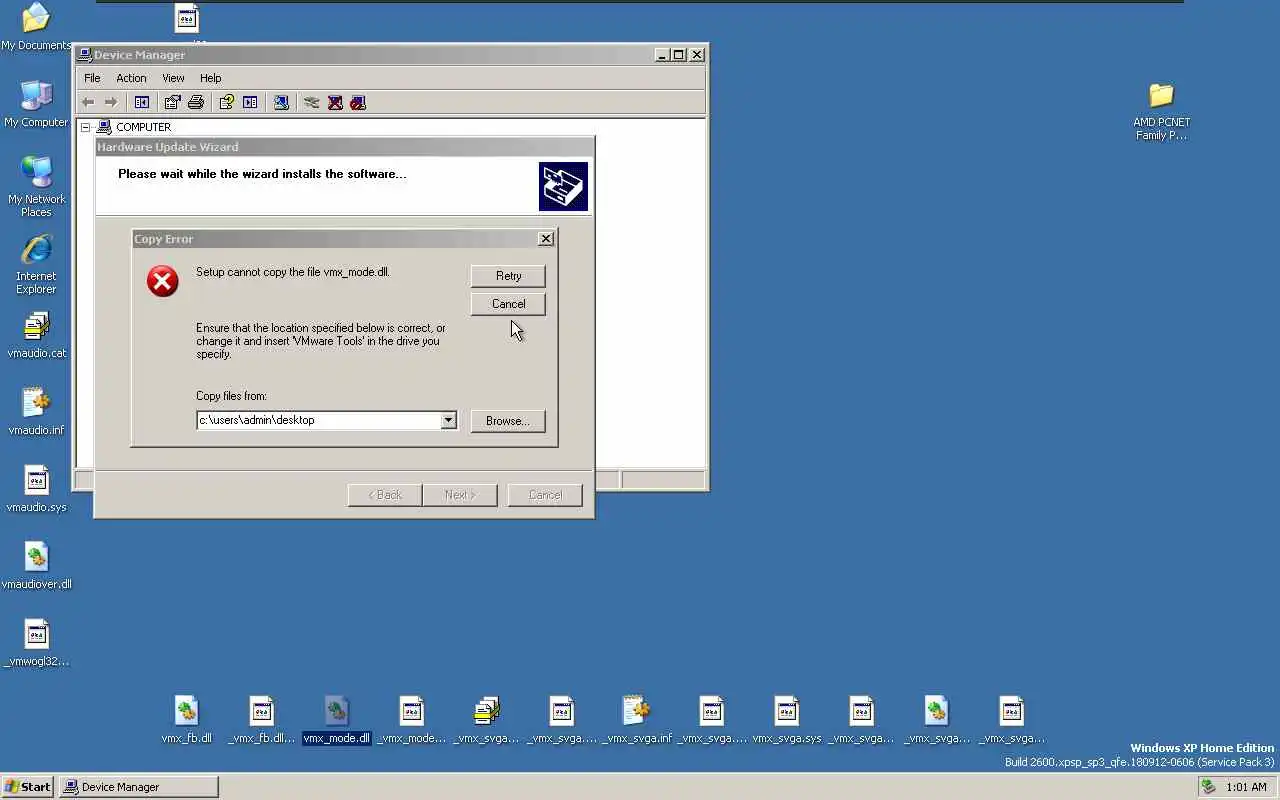Click the toolbar icon with red prohibition circle
The image size is (1280, 800).
point(358,102)
